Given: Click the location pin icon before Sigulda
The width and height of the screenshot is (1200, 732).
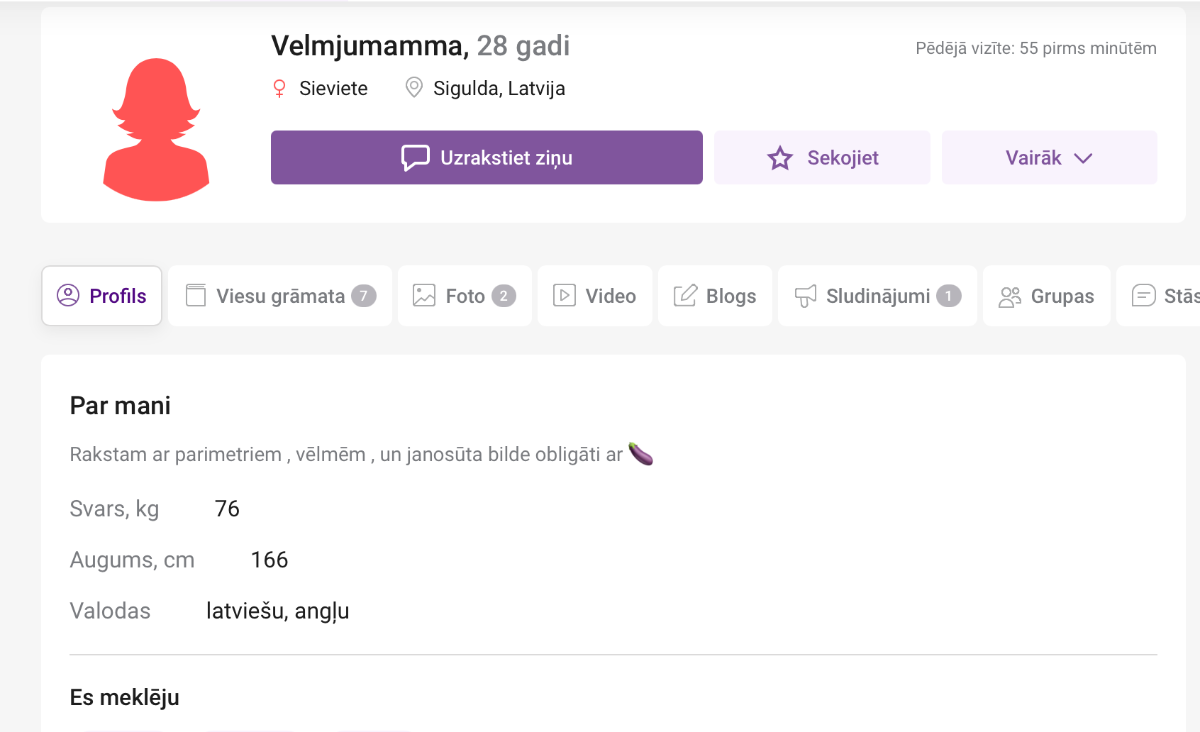Looking at the screenshot, I should (x=414, y=88).
